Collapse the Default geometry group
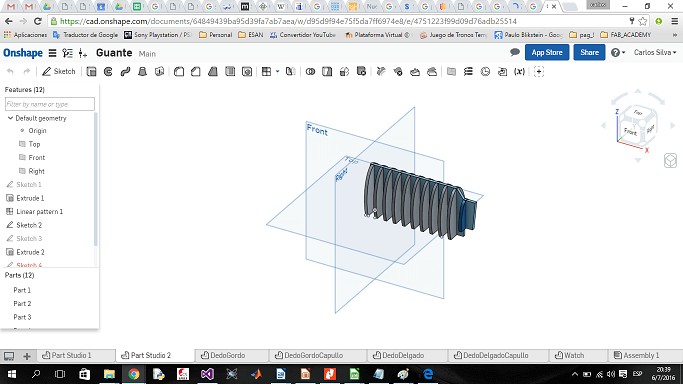This screenshot has width=683, height=384. [x=10, y=118]
